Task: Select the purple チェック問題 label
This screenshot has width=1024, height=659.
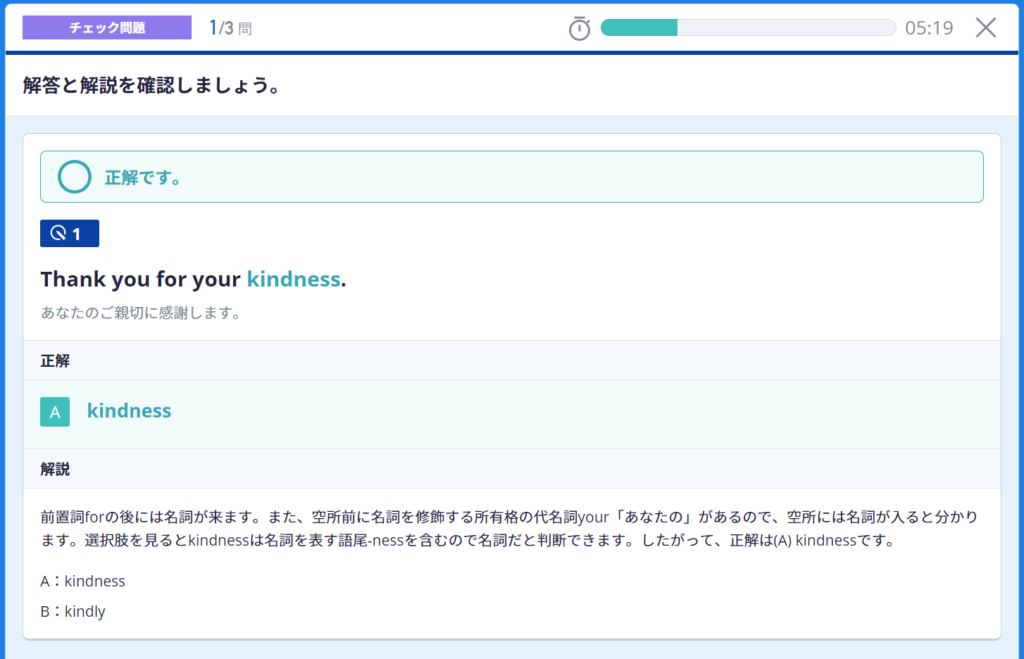Action: tap(107, 27)
